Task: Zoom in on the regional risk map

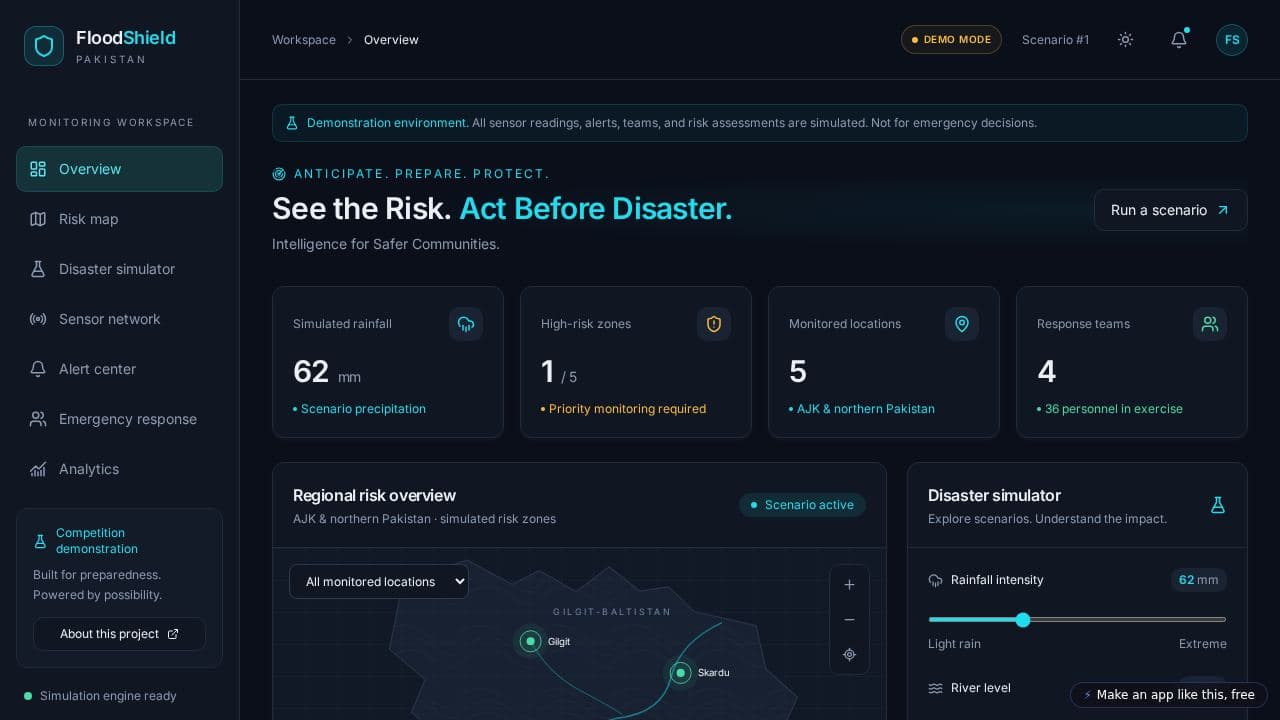Action: pyautogui.click(x=849, y=585)
